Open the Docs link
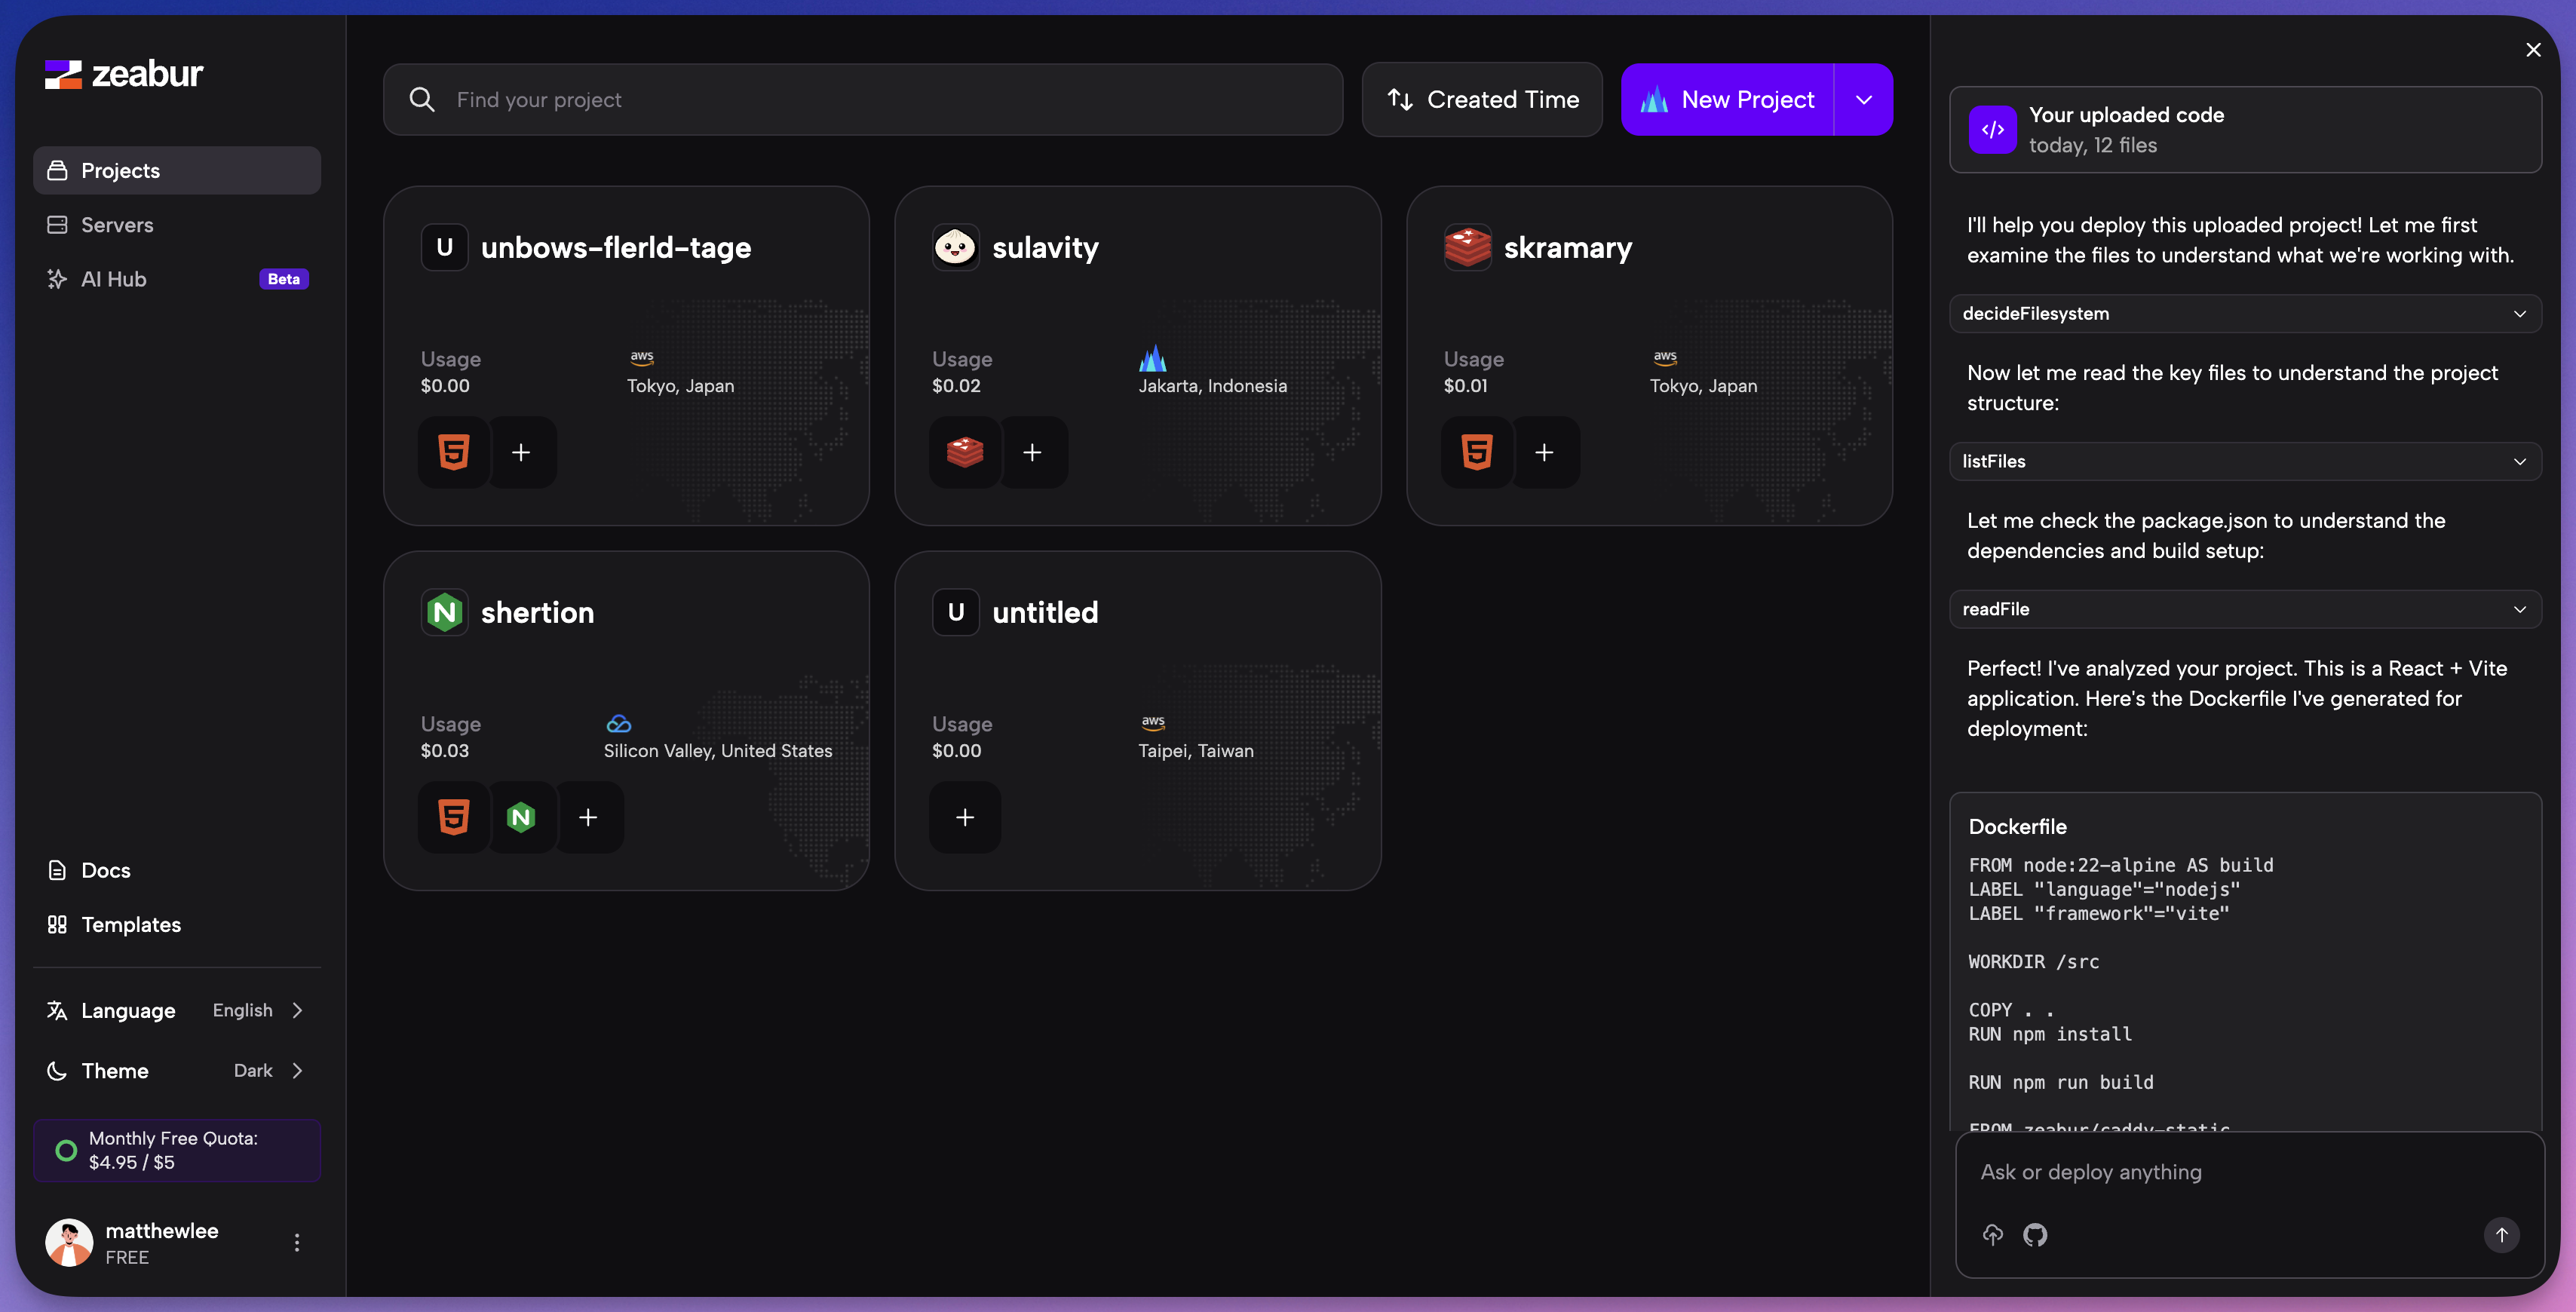 [x=106, y=870]
